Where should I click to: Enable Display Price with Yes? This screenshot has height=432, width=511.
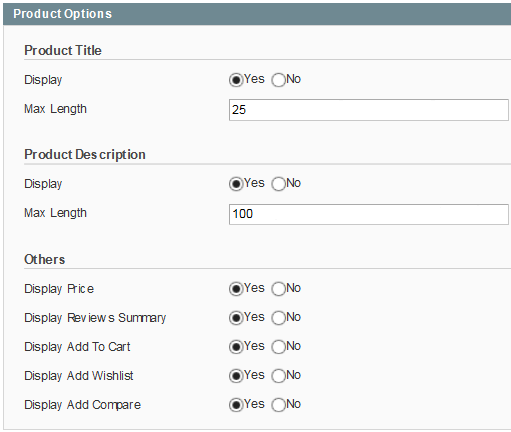pyautogui.click(x=236, y=289)
